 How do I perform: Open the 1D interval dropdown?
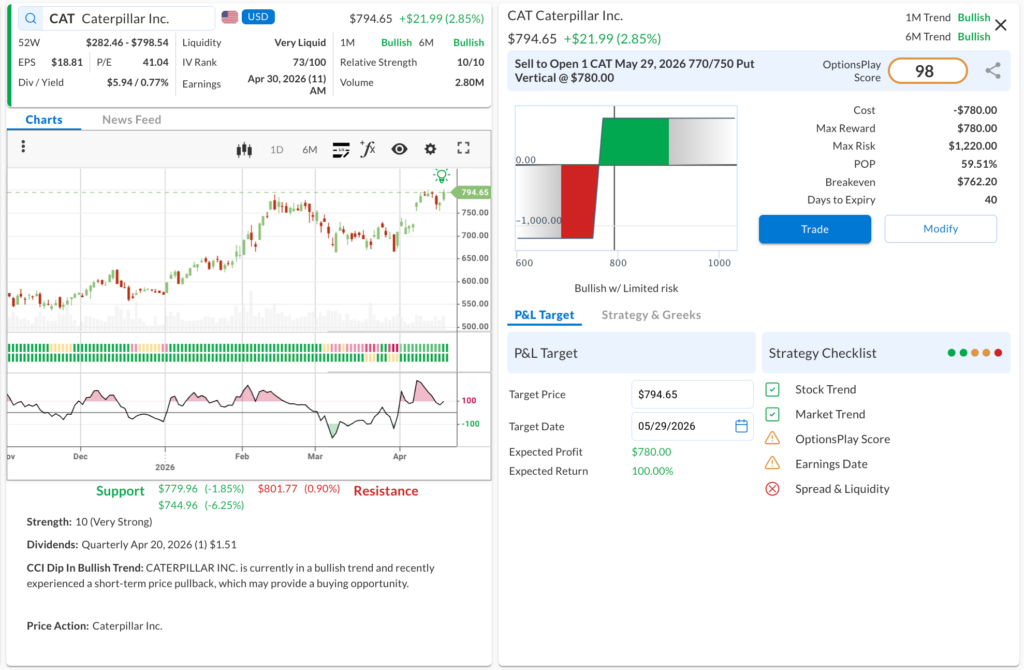tap(277, 150)
